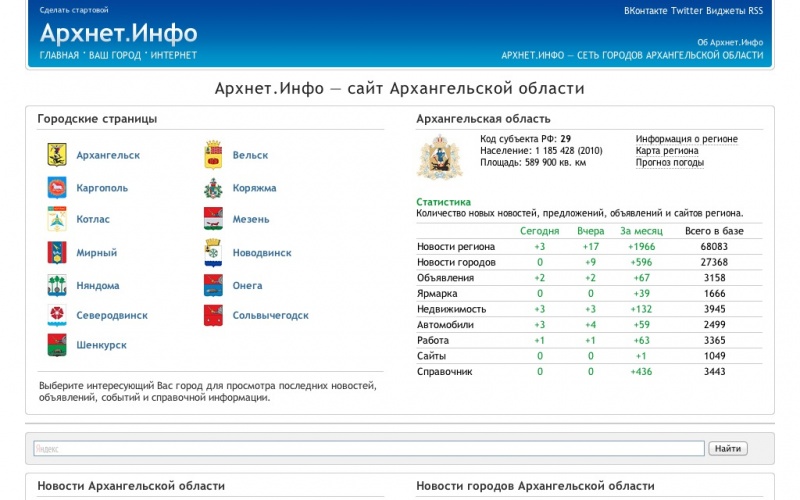The width and height of the screenshot is (800, 500).
Task: Click the Сольвычегодск coat of arms icon
Action: [213, 315]
